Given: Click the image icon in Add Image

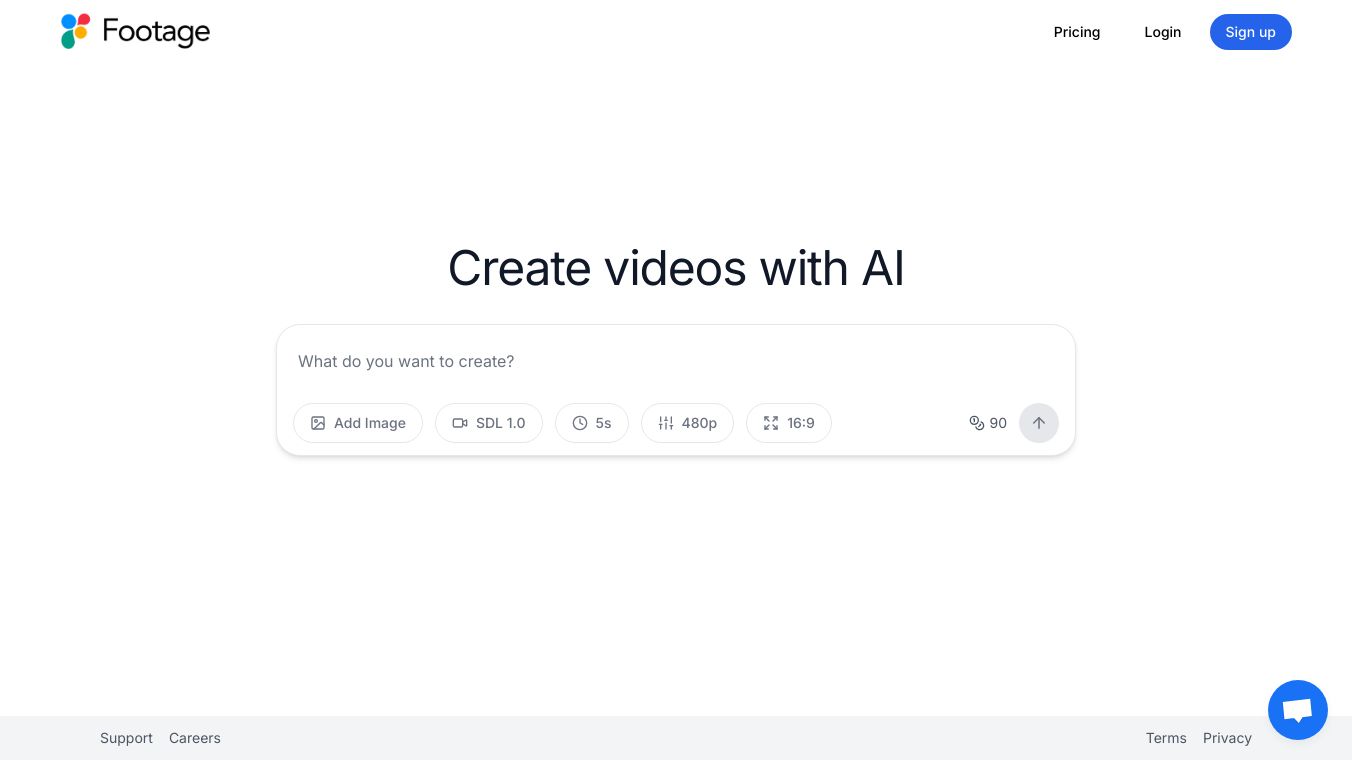Looking at the screenshot, I should pos(318,423).
